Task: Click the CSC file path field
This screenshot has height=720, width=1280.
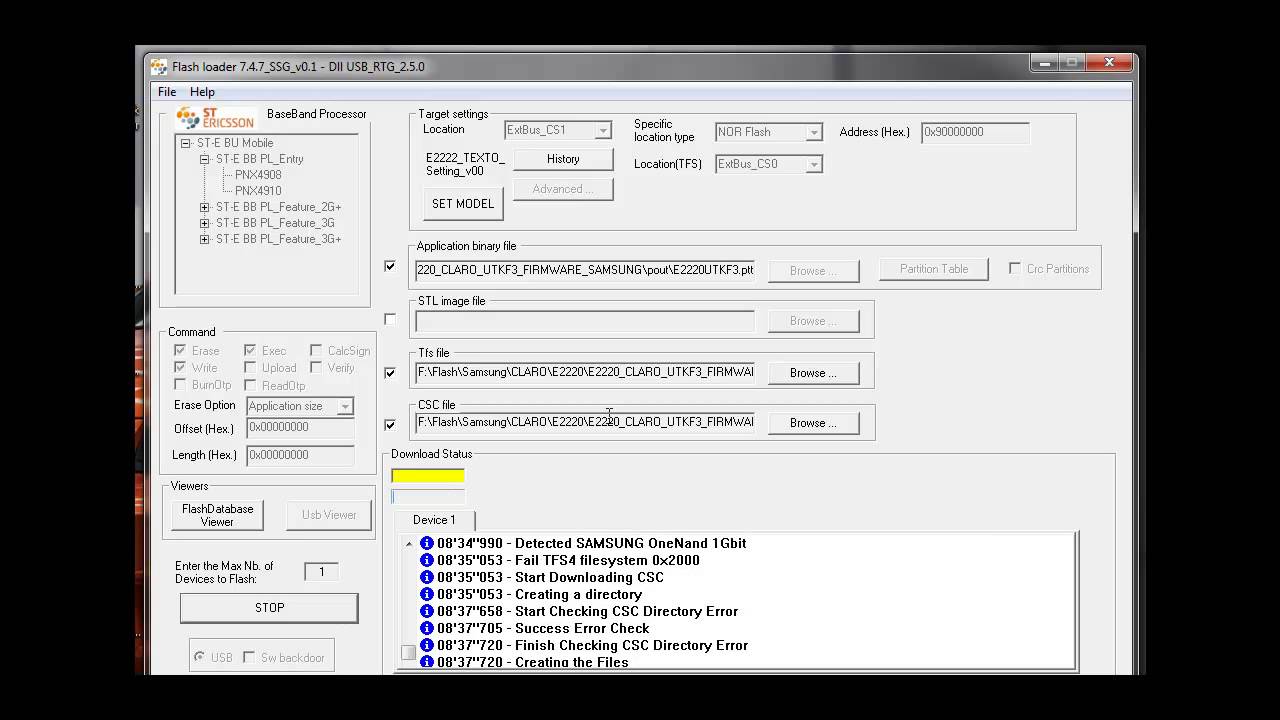Action: [x=585, y=423]
